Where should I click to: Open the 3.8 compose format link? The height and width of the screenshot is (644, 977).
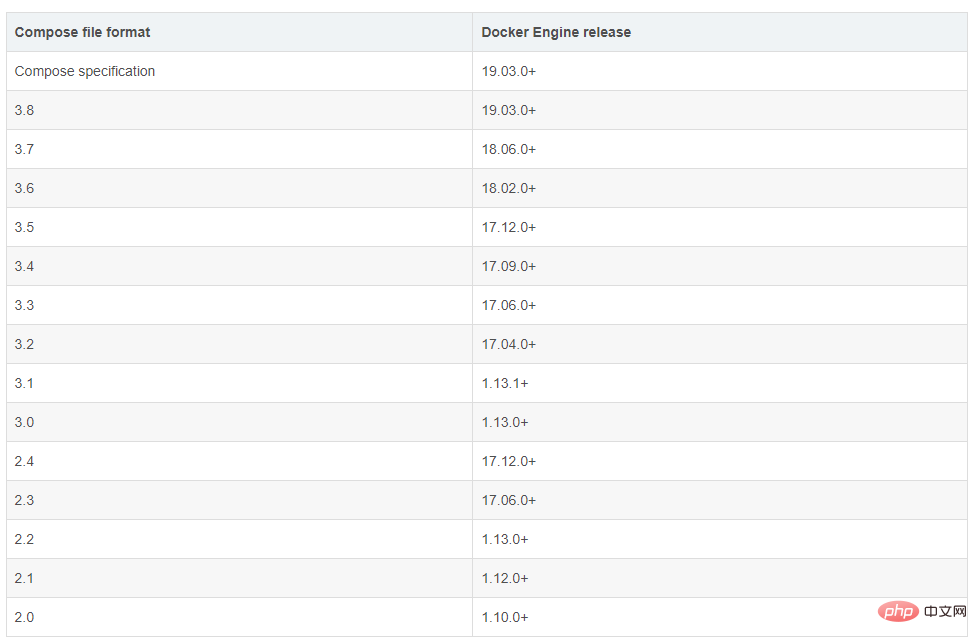coord(24,110)
